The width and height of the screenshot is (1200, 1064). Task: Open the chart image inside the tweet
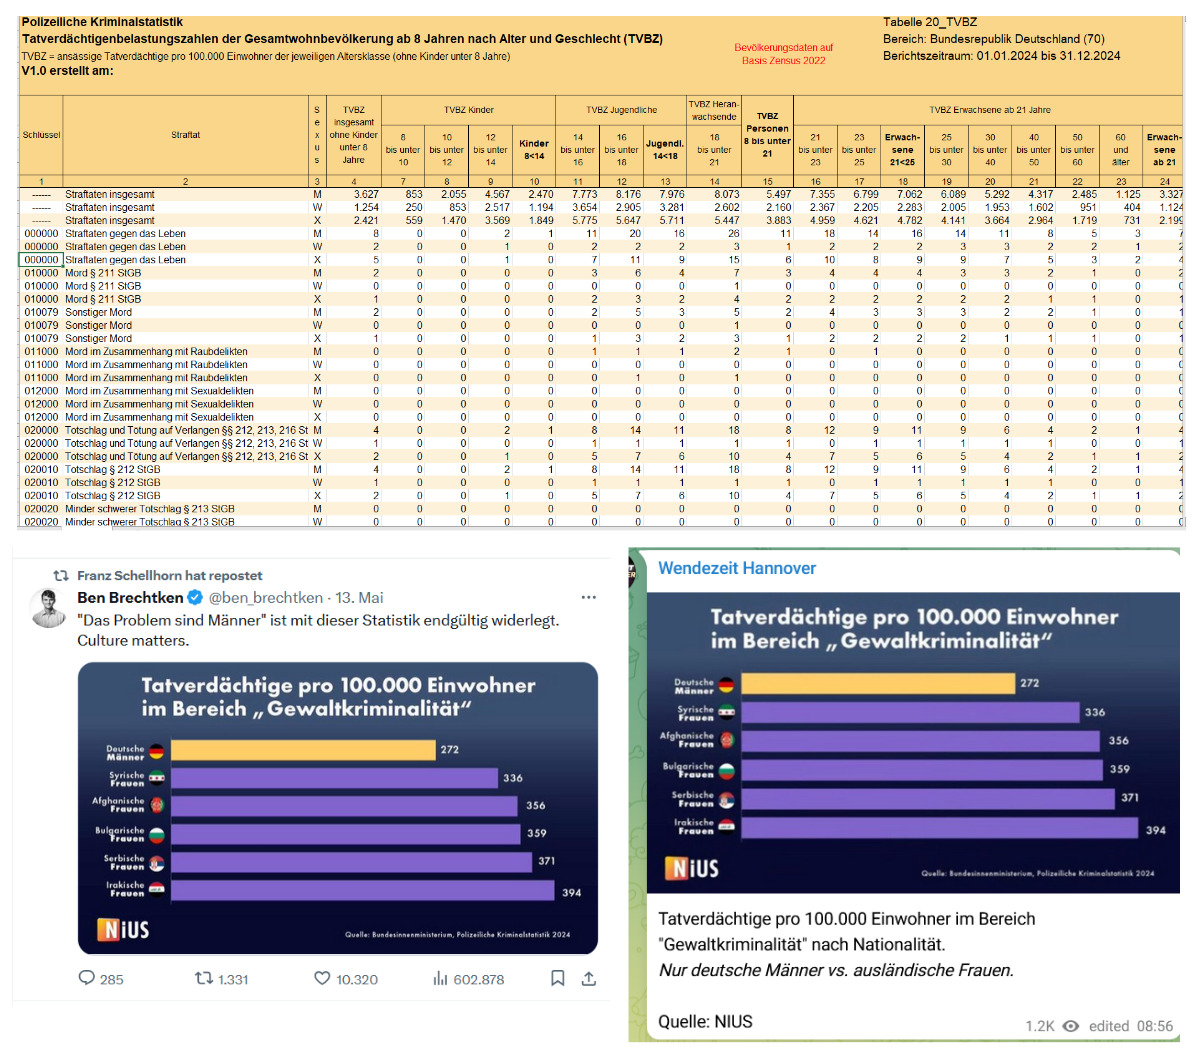tap(337, 808)
